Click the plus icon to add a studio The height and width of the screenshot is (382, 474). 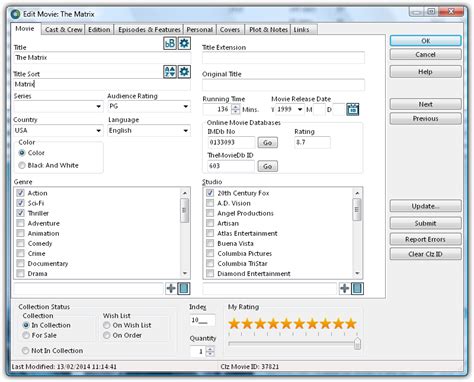(344, 288)
